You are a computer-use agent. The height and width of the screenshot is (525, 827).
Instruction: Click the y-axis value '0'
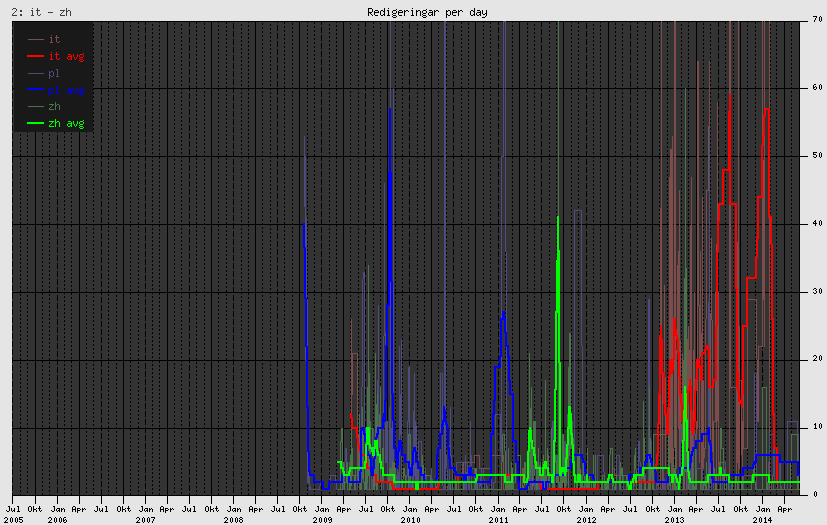tap(815, 495)
